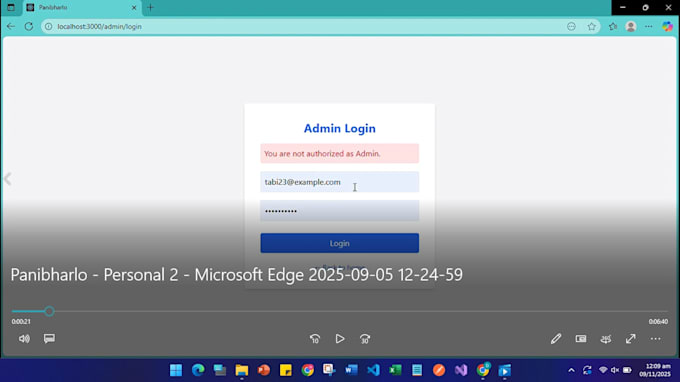Open Chrome icon with the profile badge
The height and width of the screenshot is (382, 680).
483,370
